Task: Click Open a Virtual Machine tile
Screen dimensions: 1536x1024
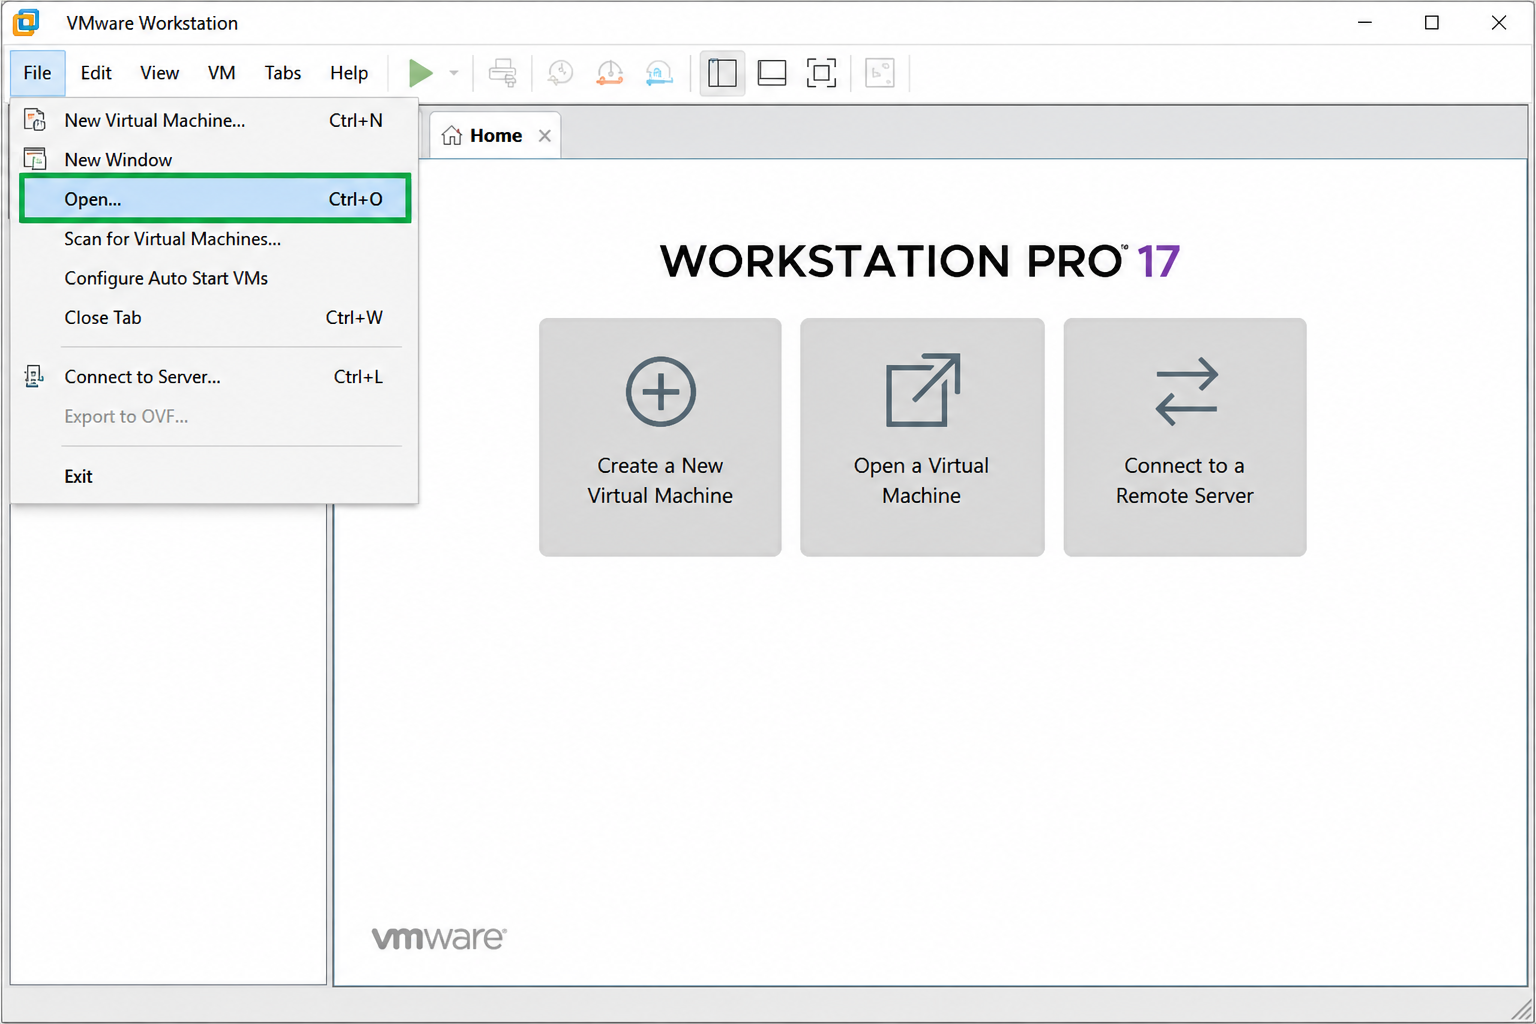Action: [922, 437]
